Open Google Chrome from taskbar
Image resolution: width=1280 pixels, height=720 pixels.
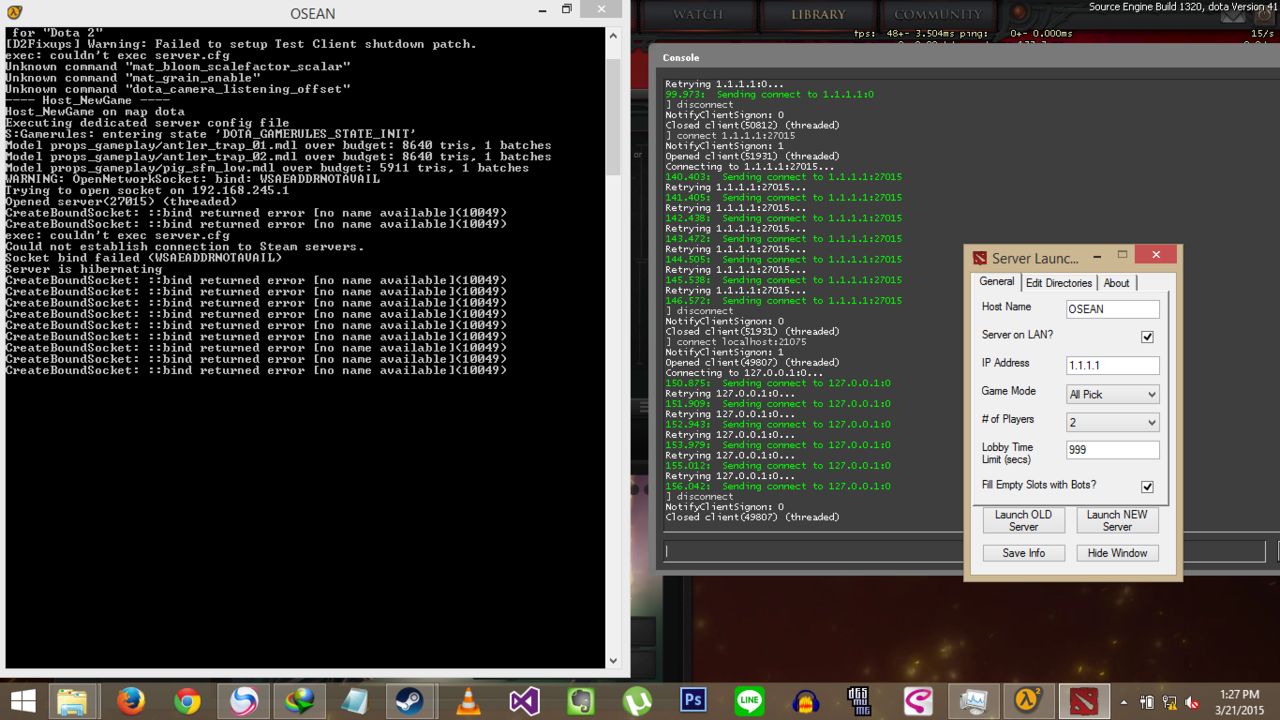coord(187,701)
